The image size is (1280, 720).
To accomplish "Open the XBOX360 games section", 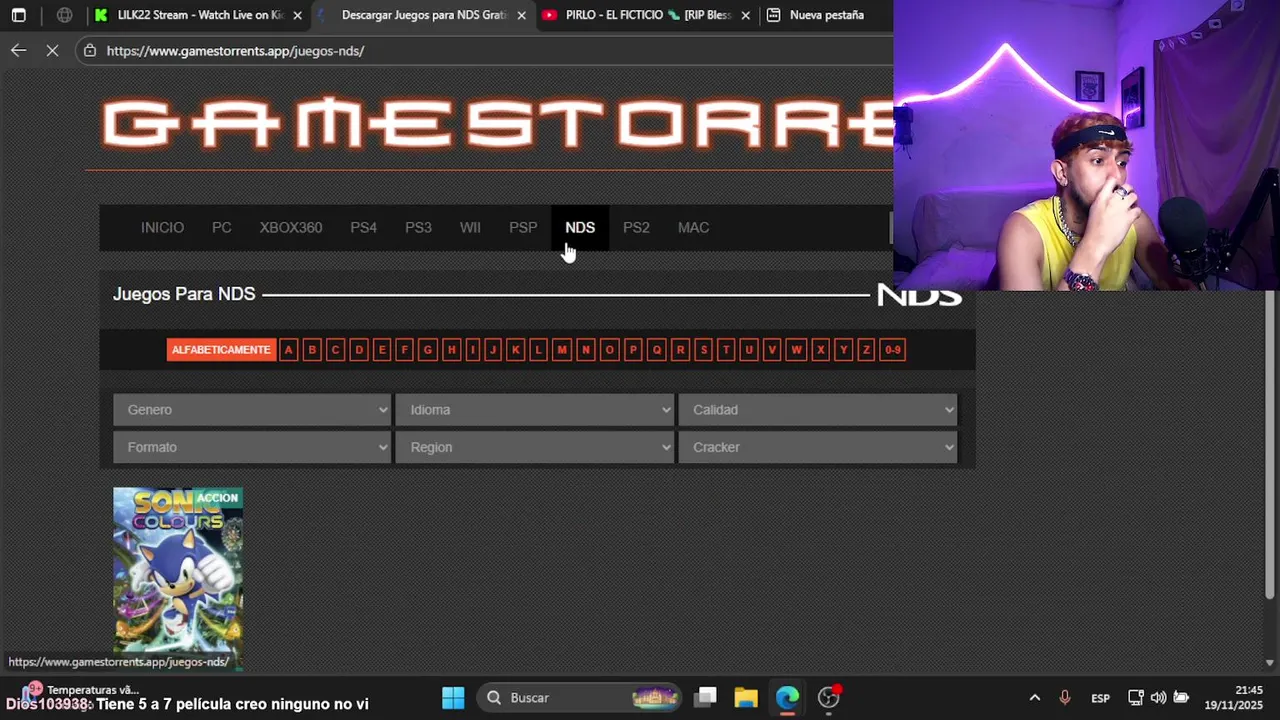I will tap(291, 227).
